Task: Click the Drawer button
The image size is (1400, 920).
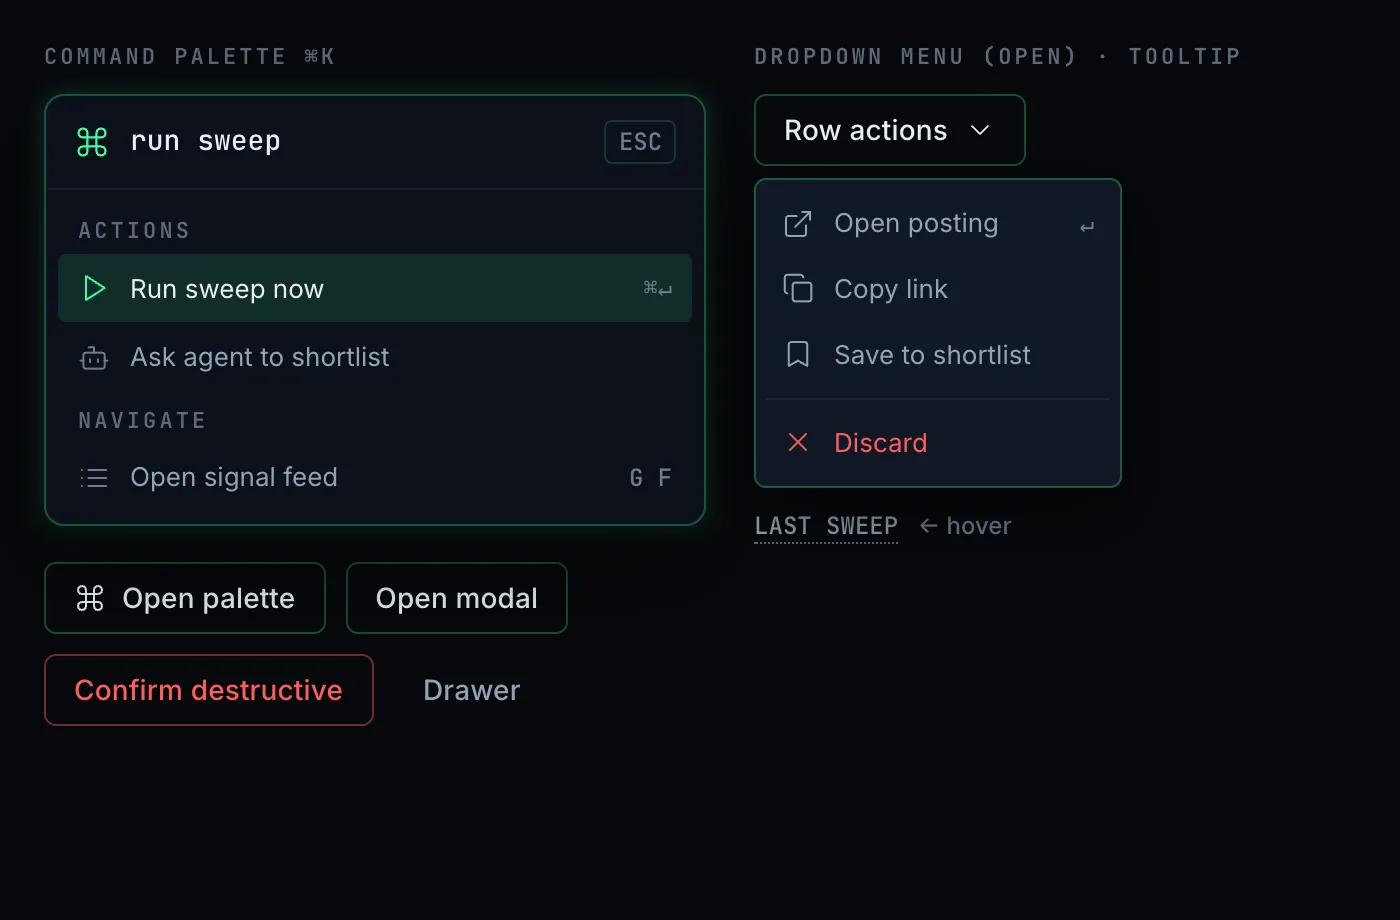Action: pyautogui.click(x=472, y=690)
